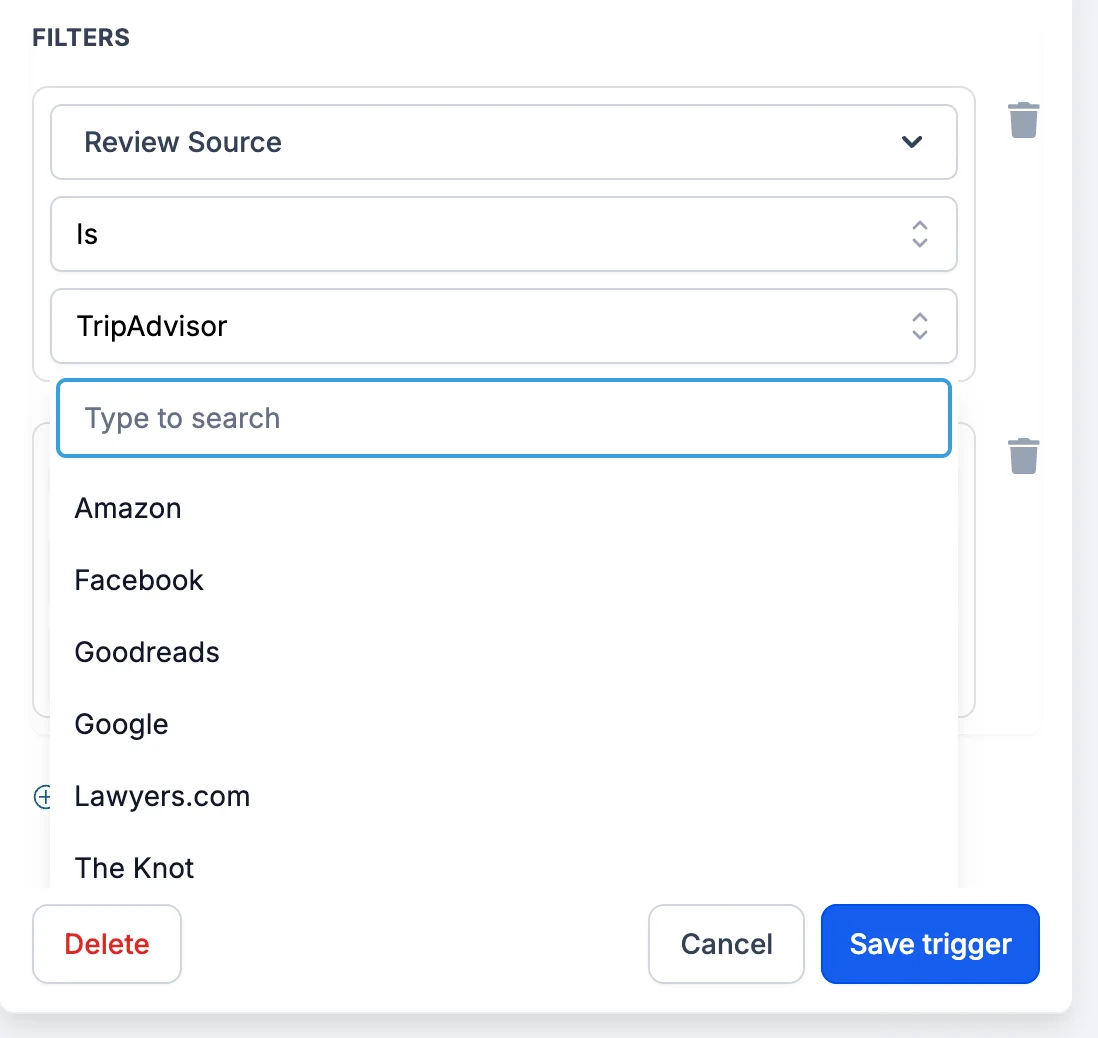
Task: Open the TripAdvisor value dropdown
Action: [x=503, y=326]
